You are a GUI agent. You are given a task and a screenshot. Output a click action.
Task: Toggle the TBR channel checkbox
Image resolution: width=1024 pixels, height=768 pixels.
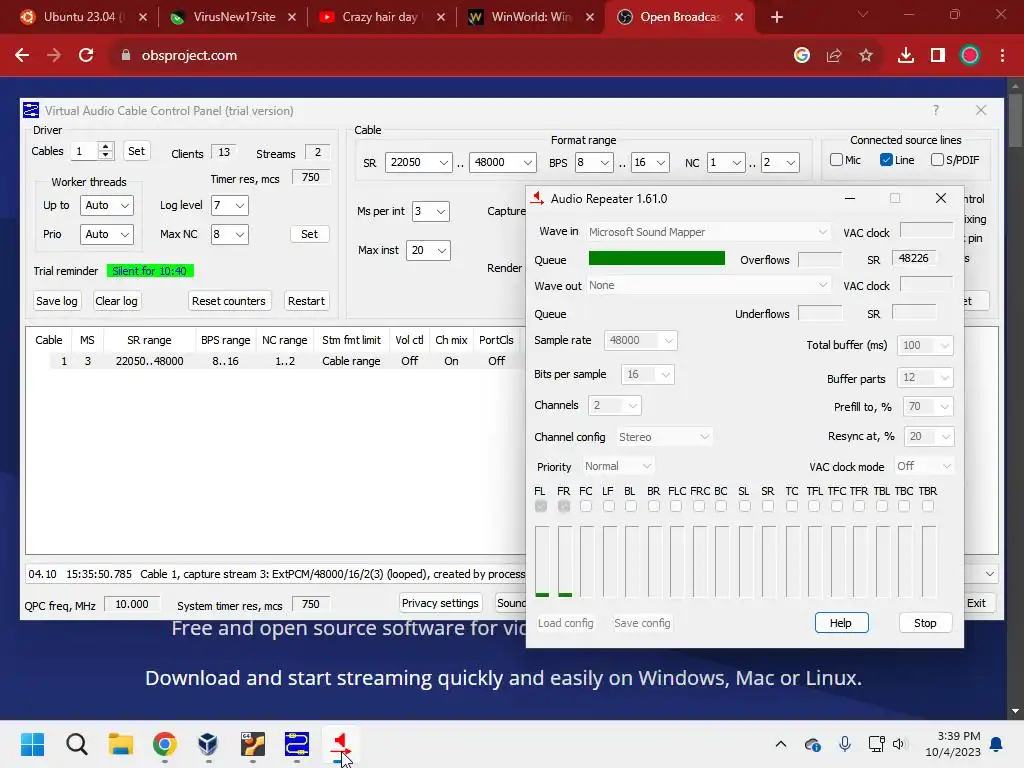click(x=928, y=506)
